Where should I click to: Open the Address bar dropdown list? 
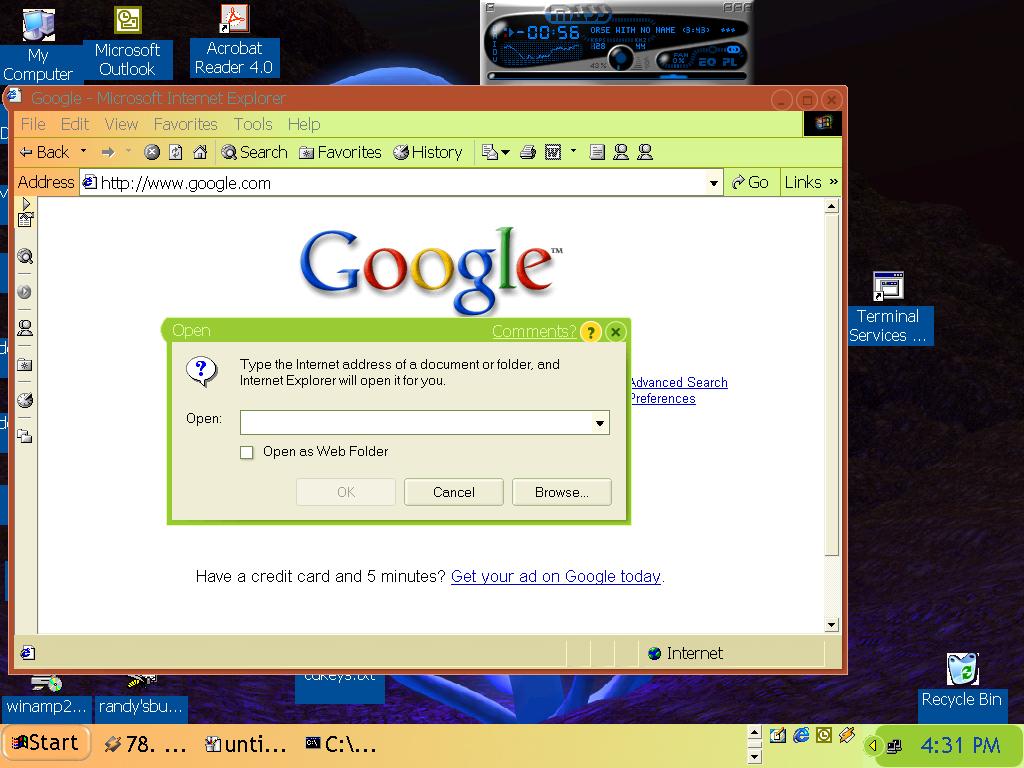coord(714,184)
